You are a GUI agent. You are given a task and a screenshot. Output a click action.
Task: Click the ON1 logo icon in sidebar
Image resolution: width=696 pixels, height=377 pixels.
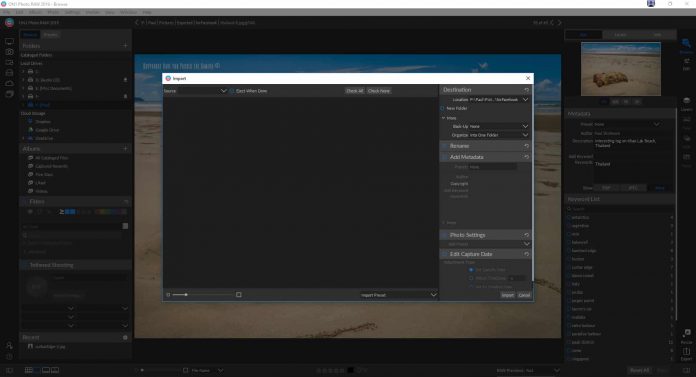(9, 22)
